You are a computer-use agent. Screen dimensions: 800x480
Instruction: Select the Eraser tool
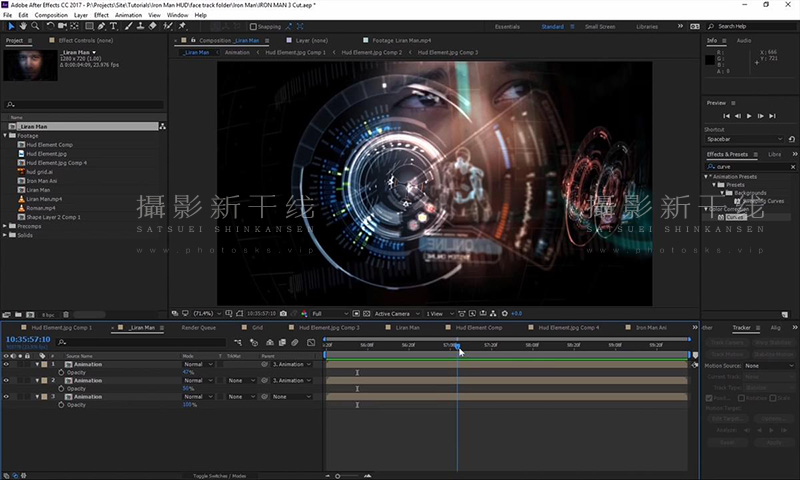152,26
